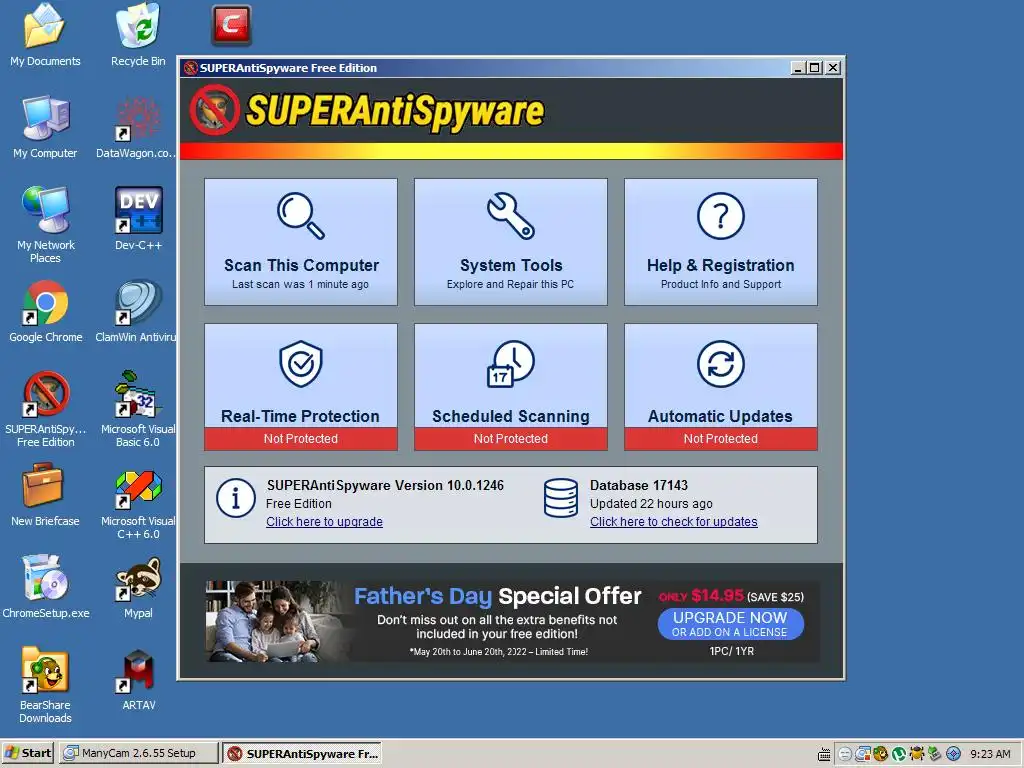Select Microsoft Visual Basic 6.0 shortcut
1024x768 pixels.
tap(138, 394)
